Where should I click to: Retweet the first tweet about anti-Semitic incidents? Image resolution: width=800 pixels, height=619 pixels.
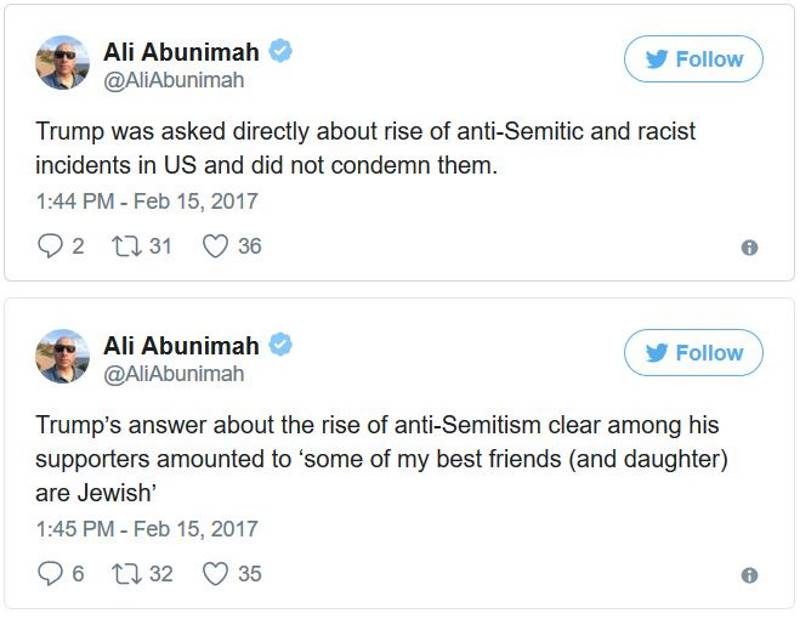point(126,246)
